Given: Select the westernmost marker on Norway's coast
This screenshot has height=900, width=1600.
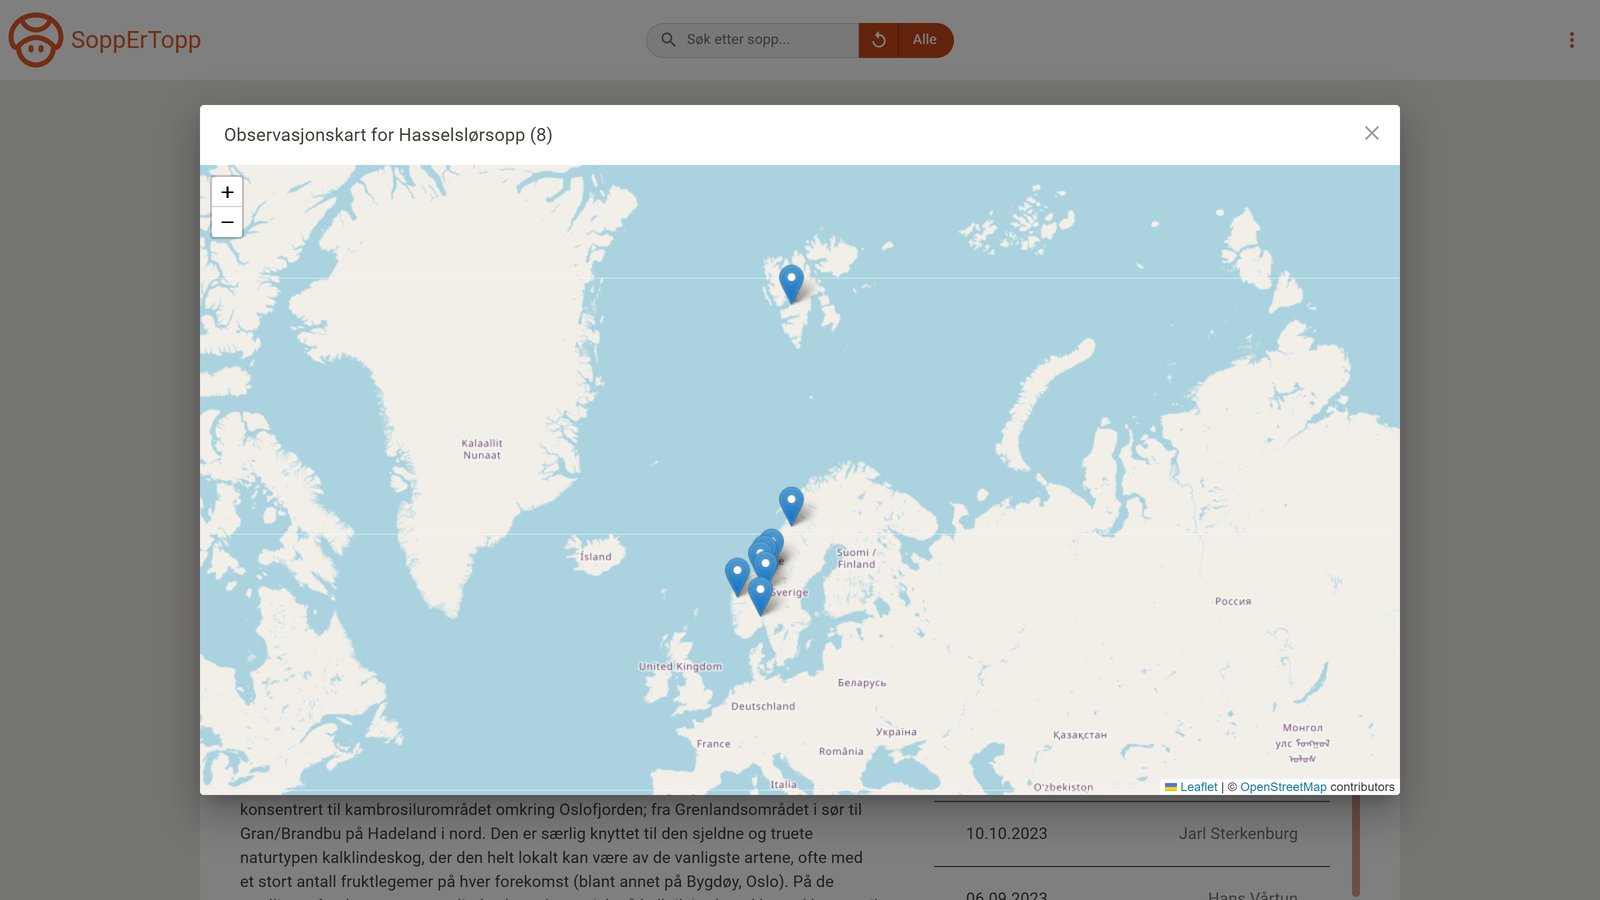Looking at the screenshot, I should tap(737, 578).
